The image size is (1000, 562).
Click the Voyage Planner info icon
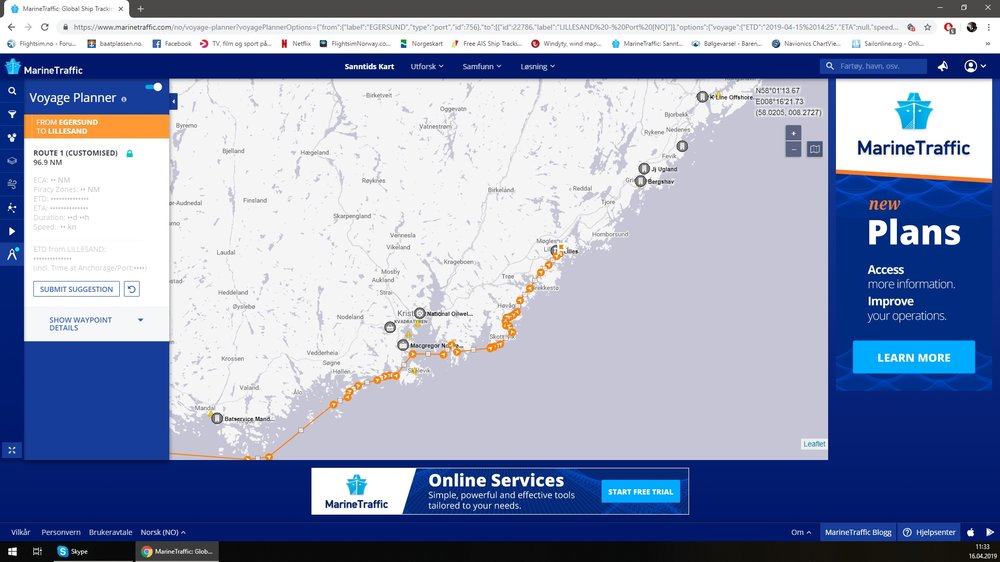[124, 99]
